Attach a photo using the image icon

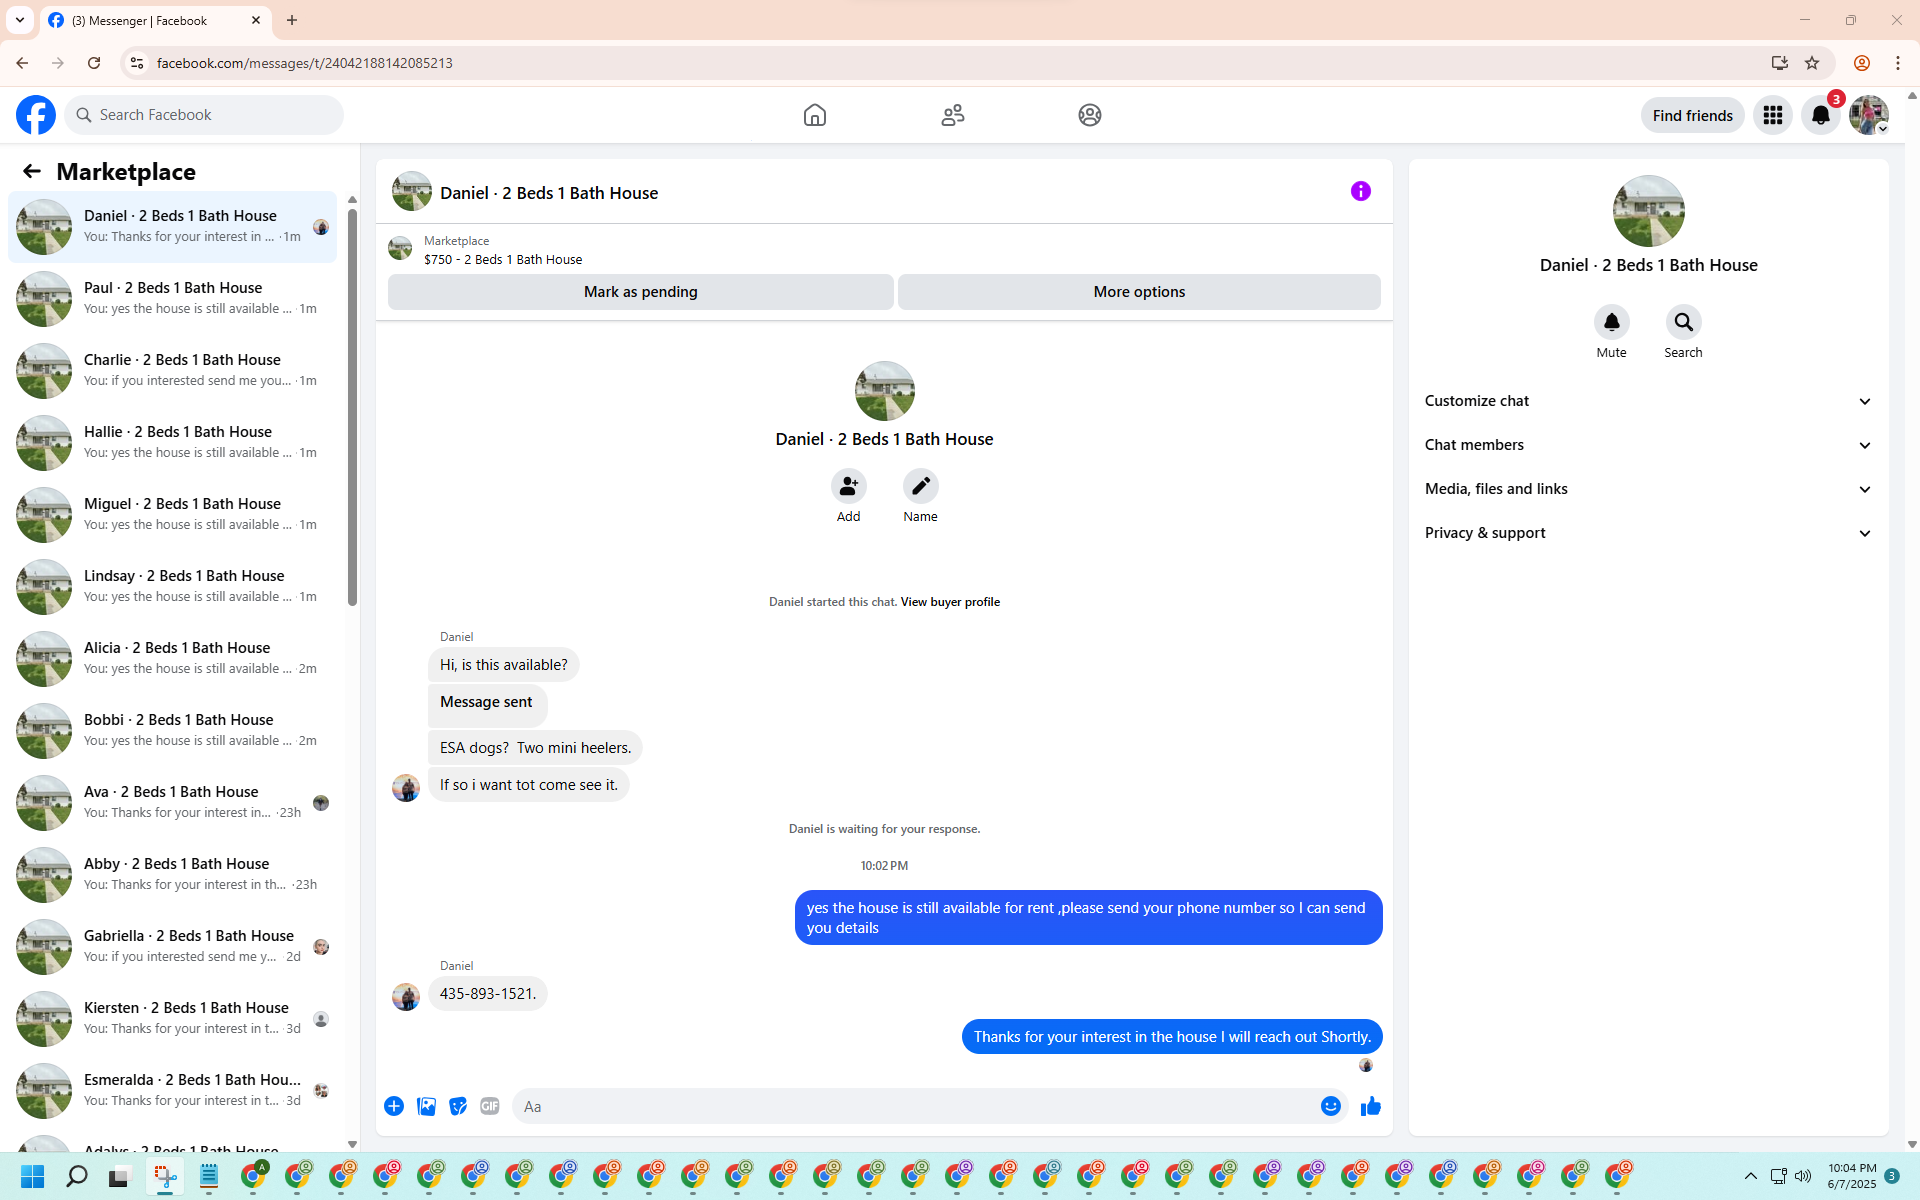[x=426, y=1106]
